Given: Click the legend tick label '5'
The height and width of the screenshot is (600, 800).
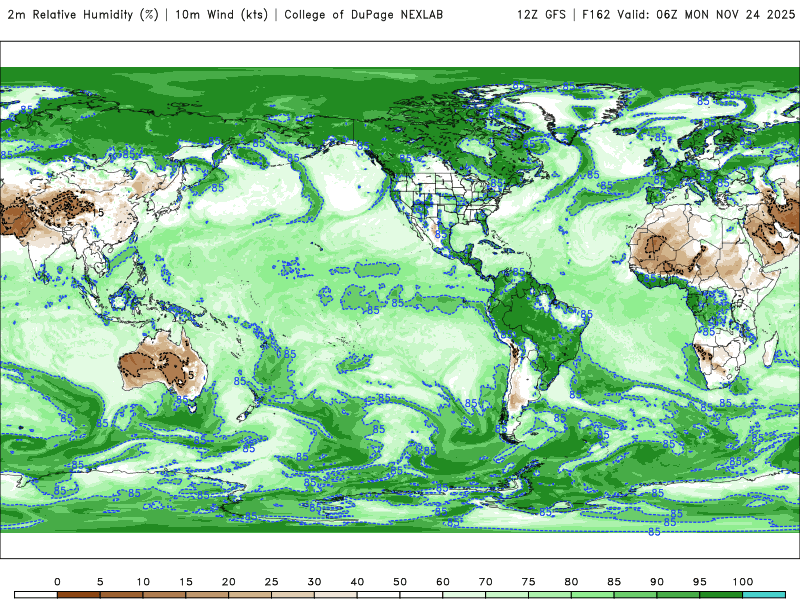Looking at the screenshot, I should 100,582.
